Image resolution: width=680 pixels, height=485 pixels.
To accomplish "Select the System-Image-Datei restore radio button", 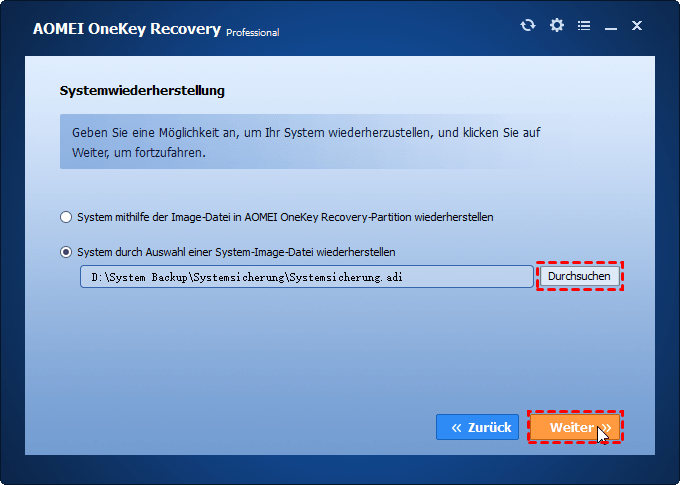I will coord(66,252).
